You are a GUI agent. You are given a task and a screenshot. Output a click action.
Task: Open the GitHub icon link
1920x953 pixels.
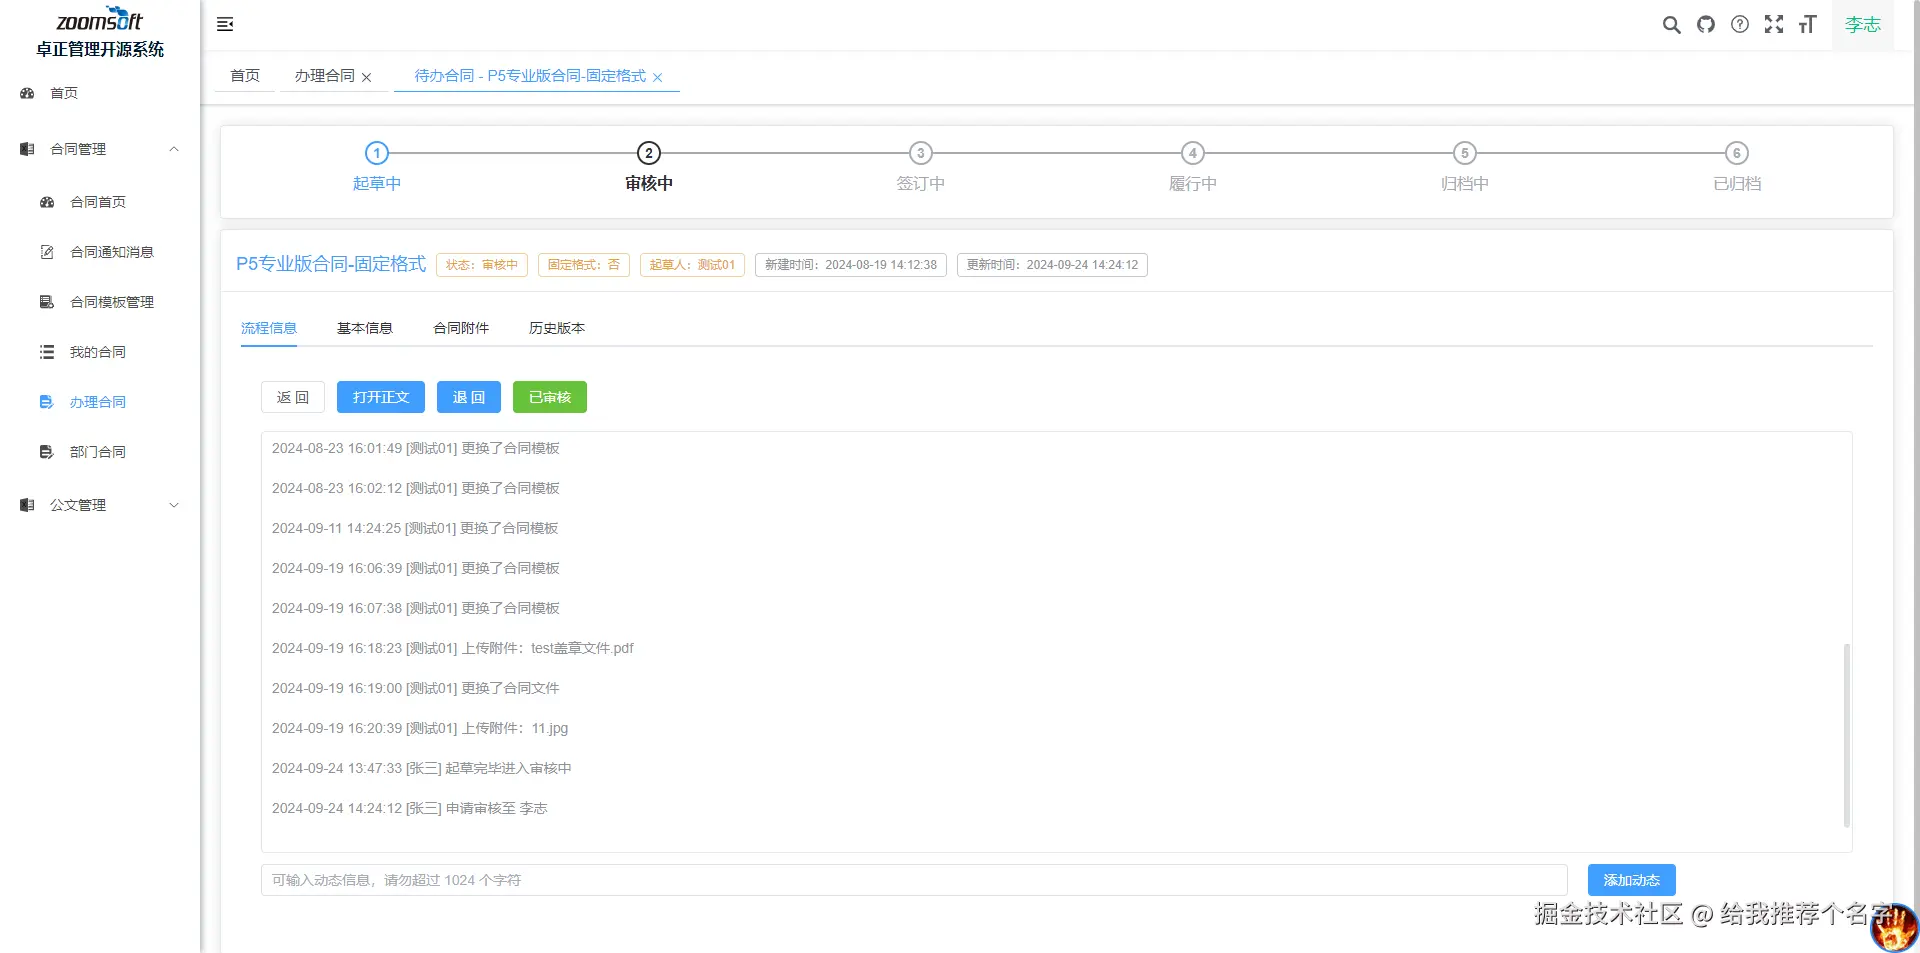[1706, 25]
